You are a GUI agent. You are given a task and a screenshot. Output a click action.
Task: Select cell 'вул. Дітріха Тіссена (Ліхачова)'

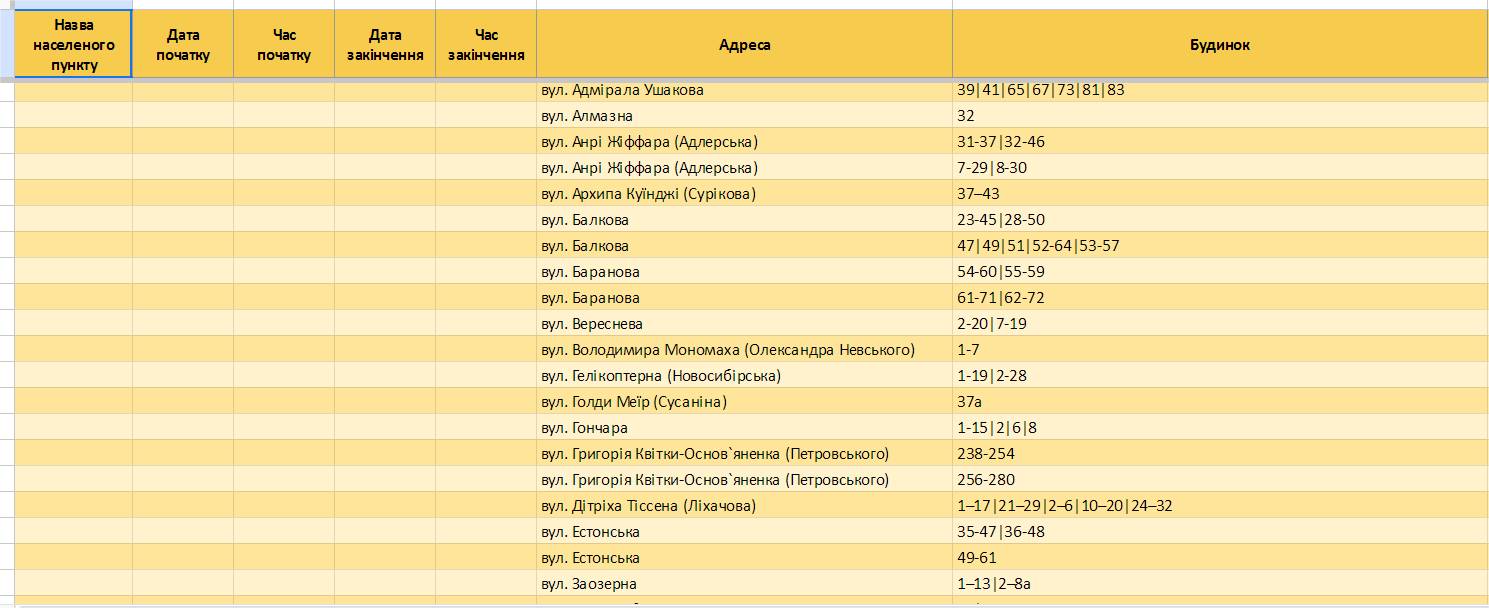(x=744, y=505)
